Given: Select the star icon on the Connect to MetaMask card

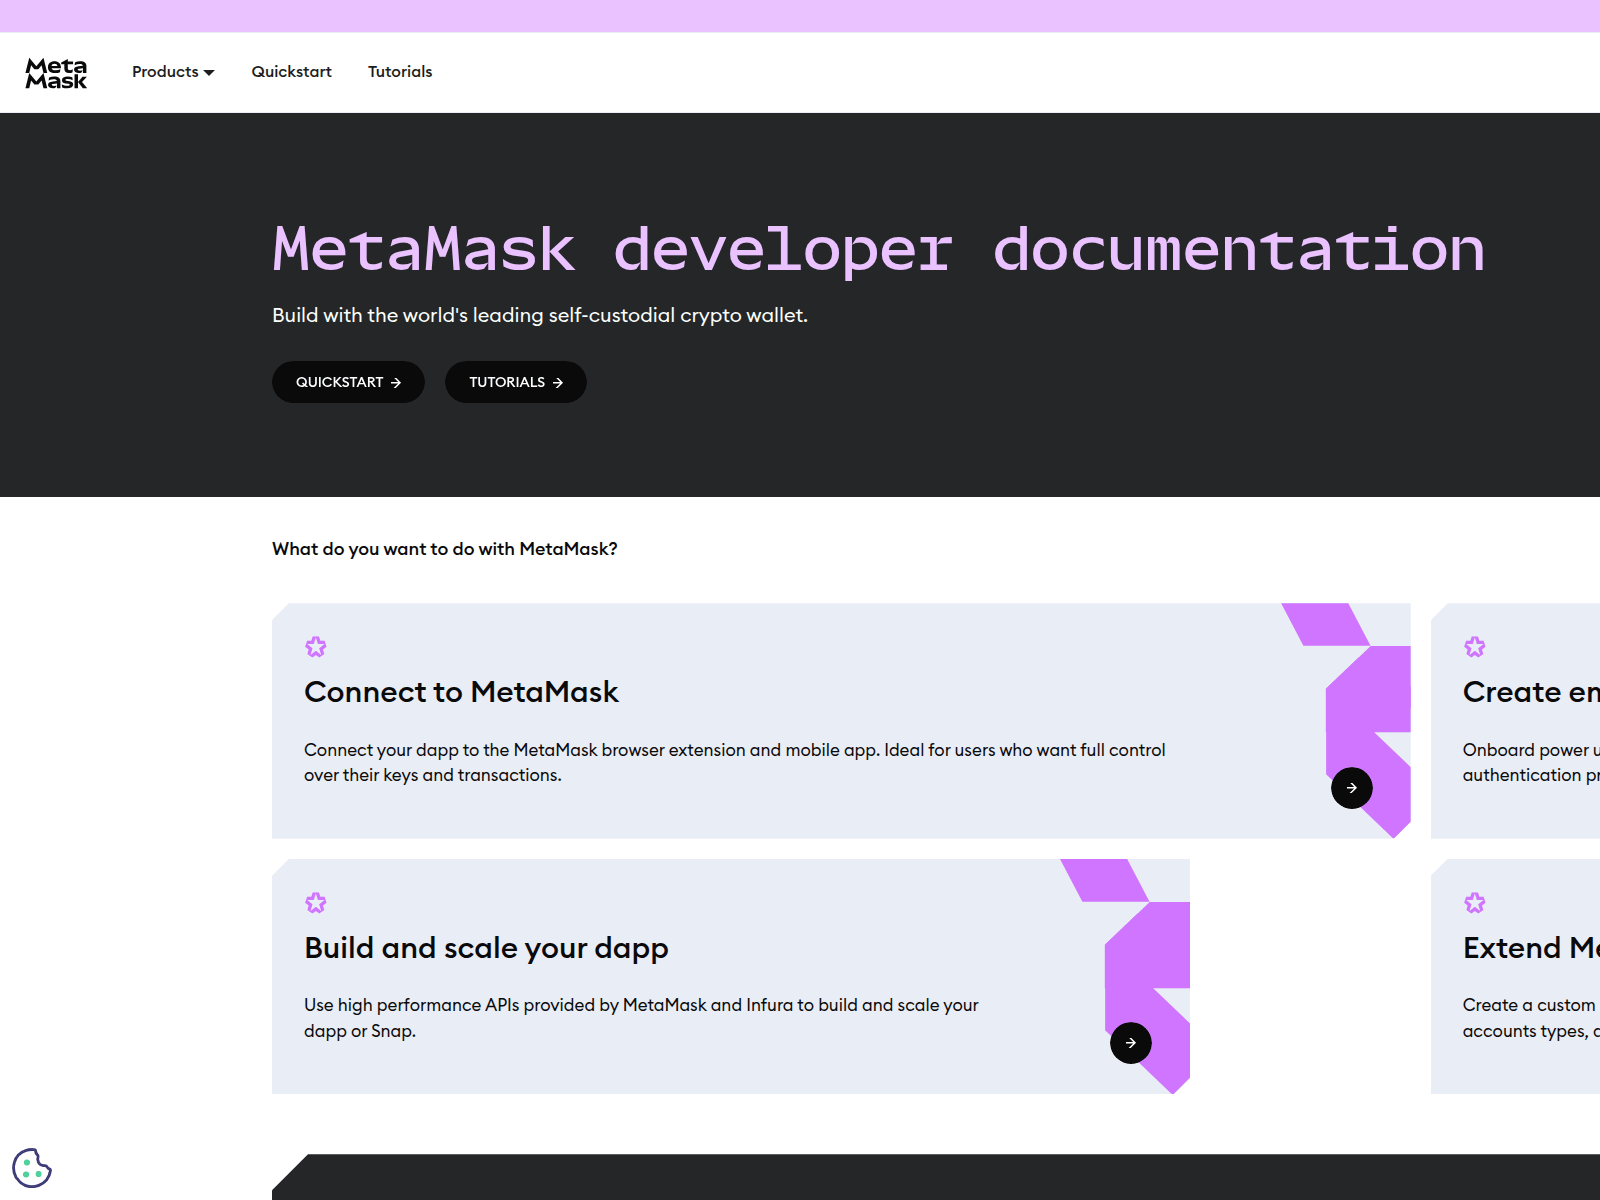Looking at the screenshot, I should [x=316, y=646].
